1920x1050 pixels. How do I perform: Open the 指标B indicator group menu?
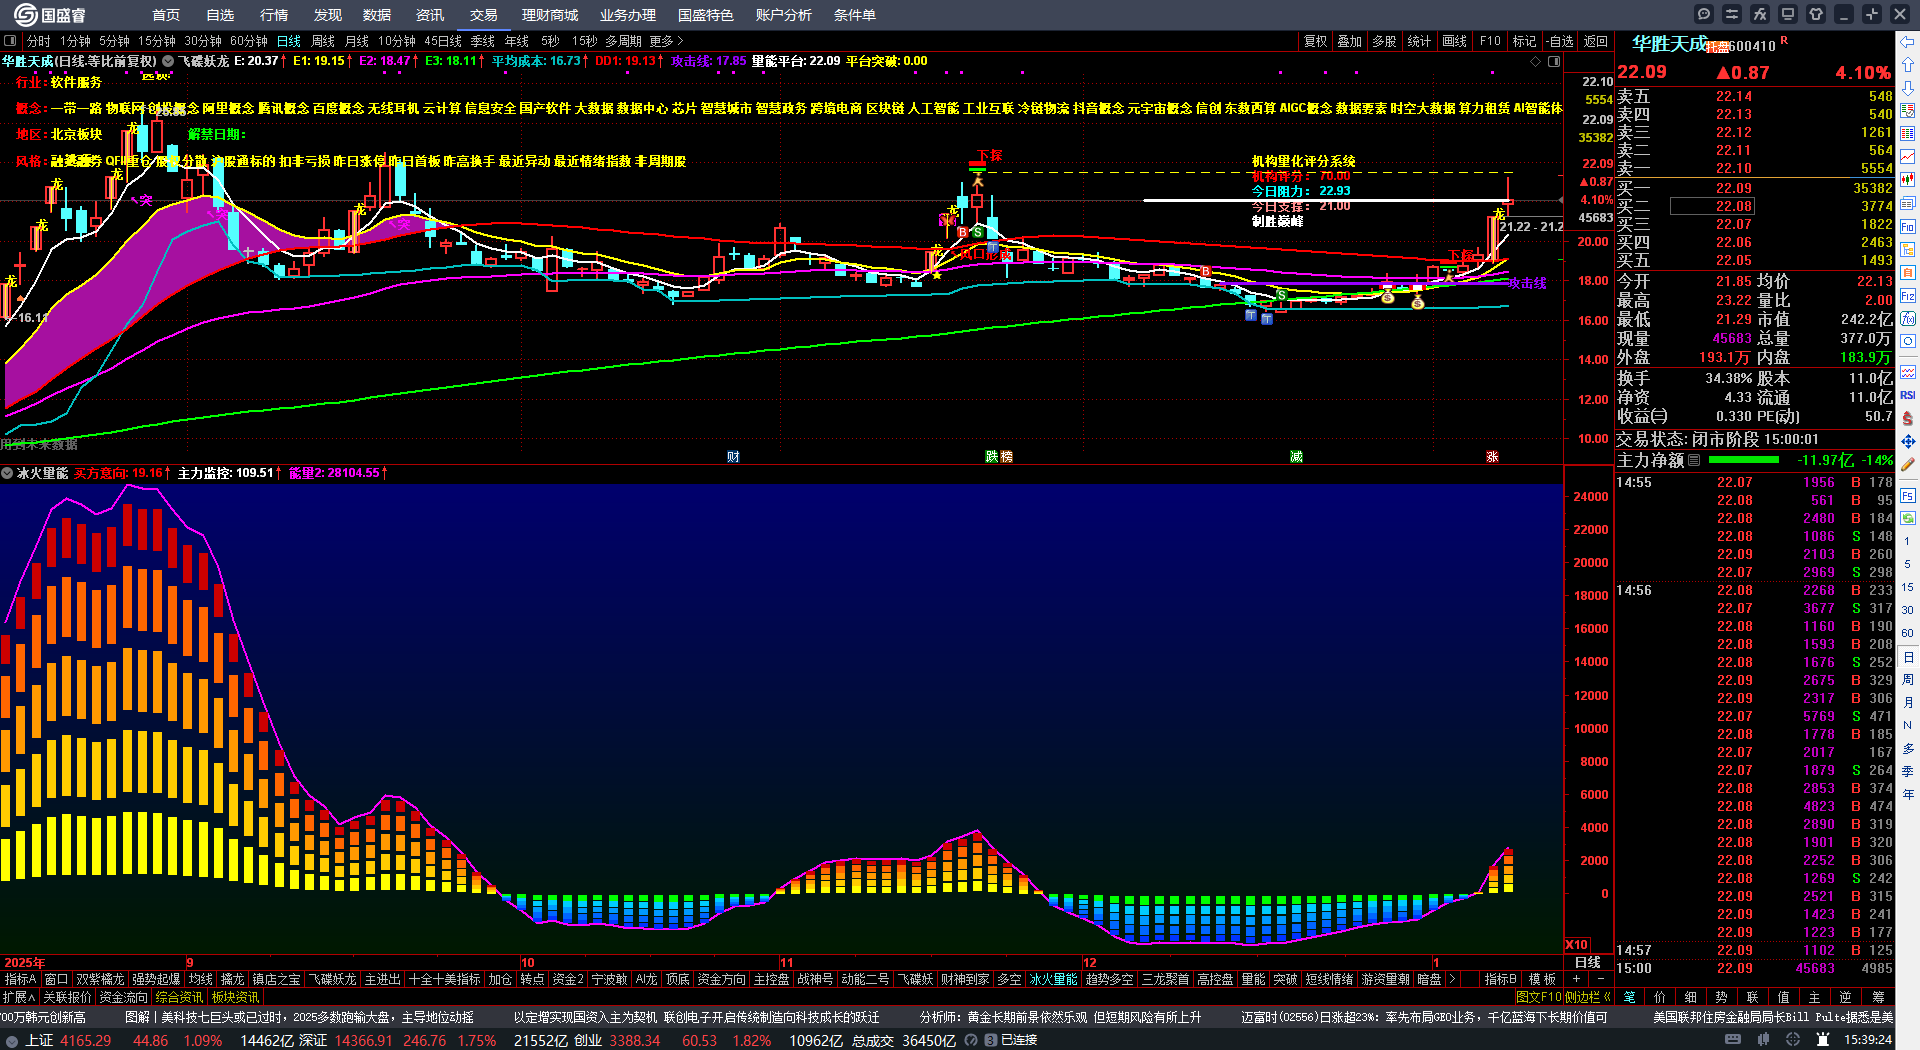pos(1500,979)
